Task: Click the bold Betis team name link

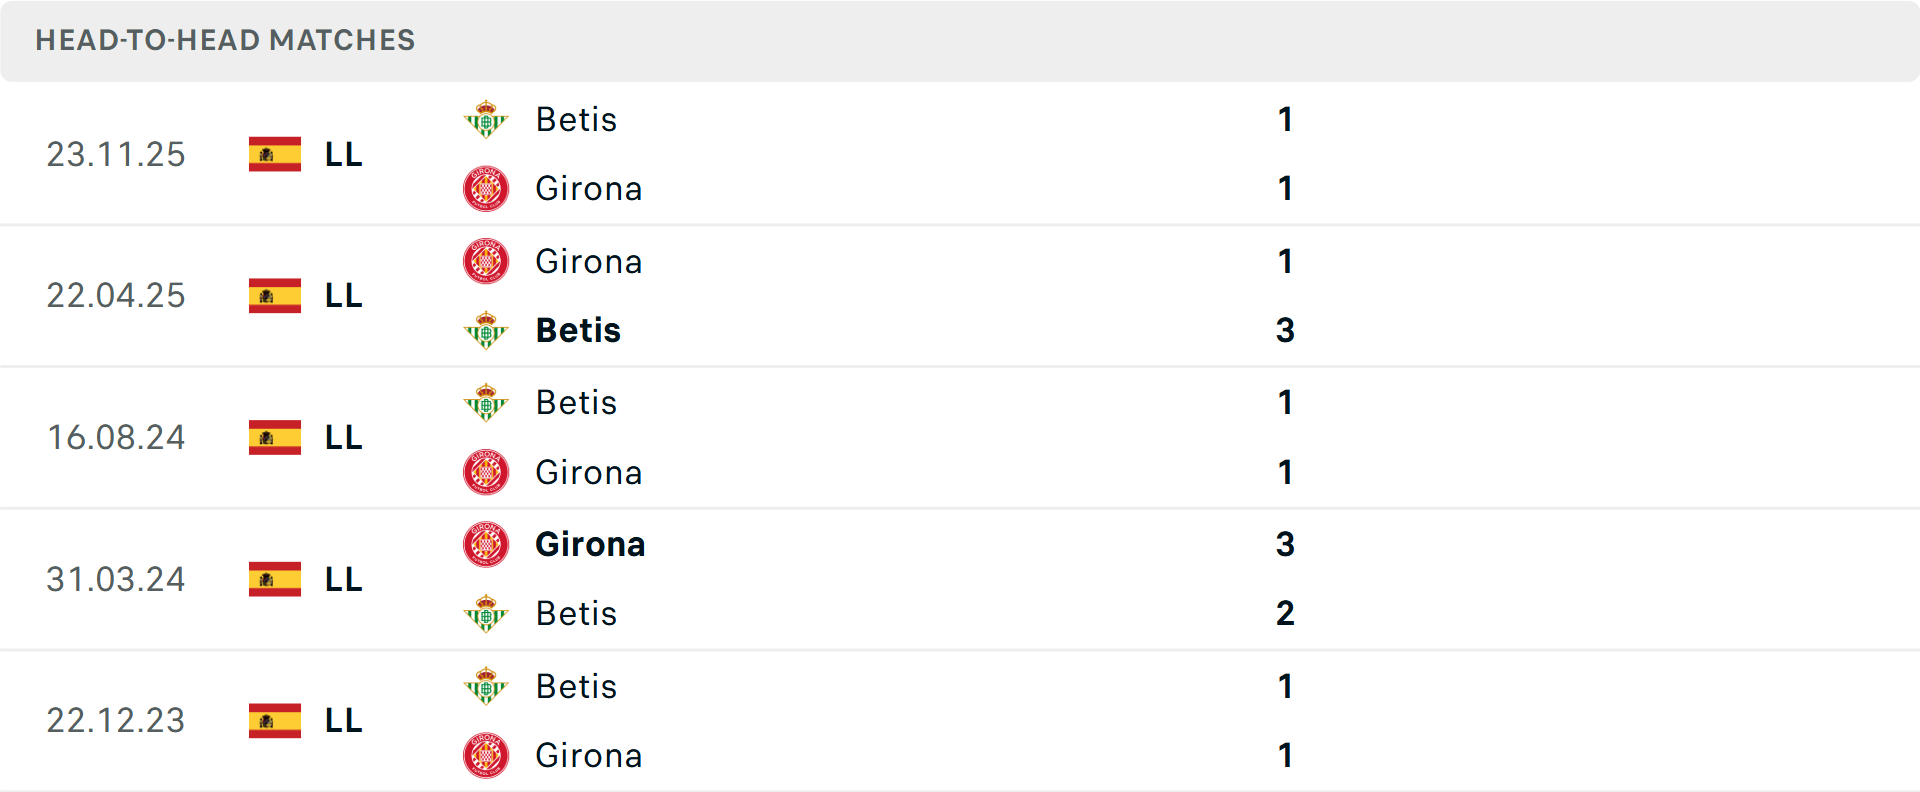Action: pos(577,330)
